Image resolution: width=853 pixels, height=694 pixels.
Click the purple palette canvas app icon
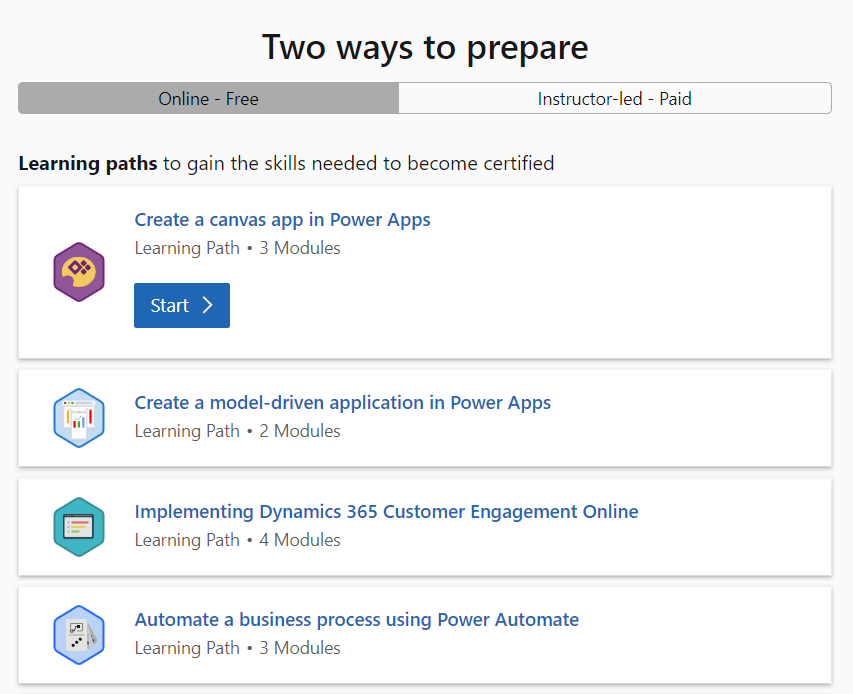point(78,271)
